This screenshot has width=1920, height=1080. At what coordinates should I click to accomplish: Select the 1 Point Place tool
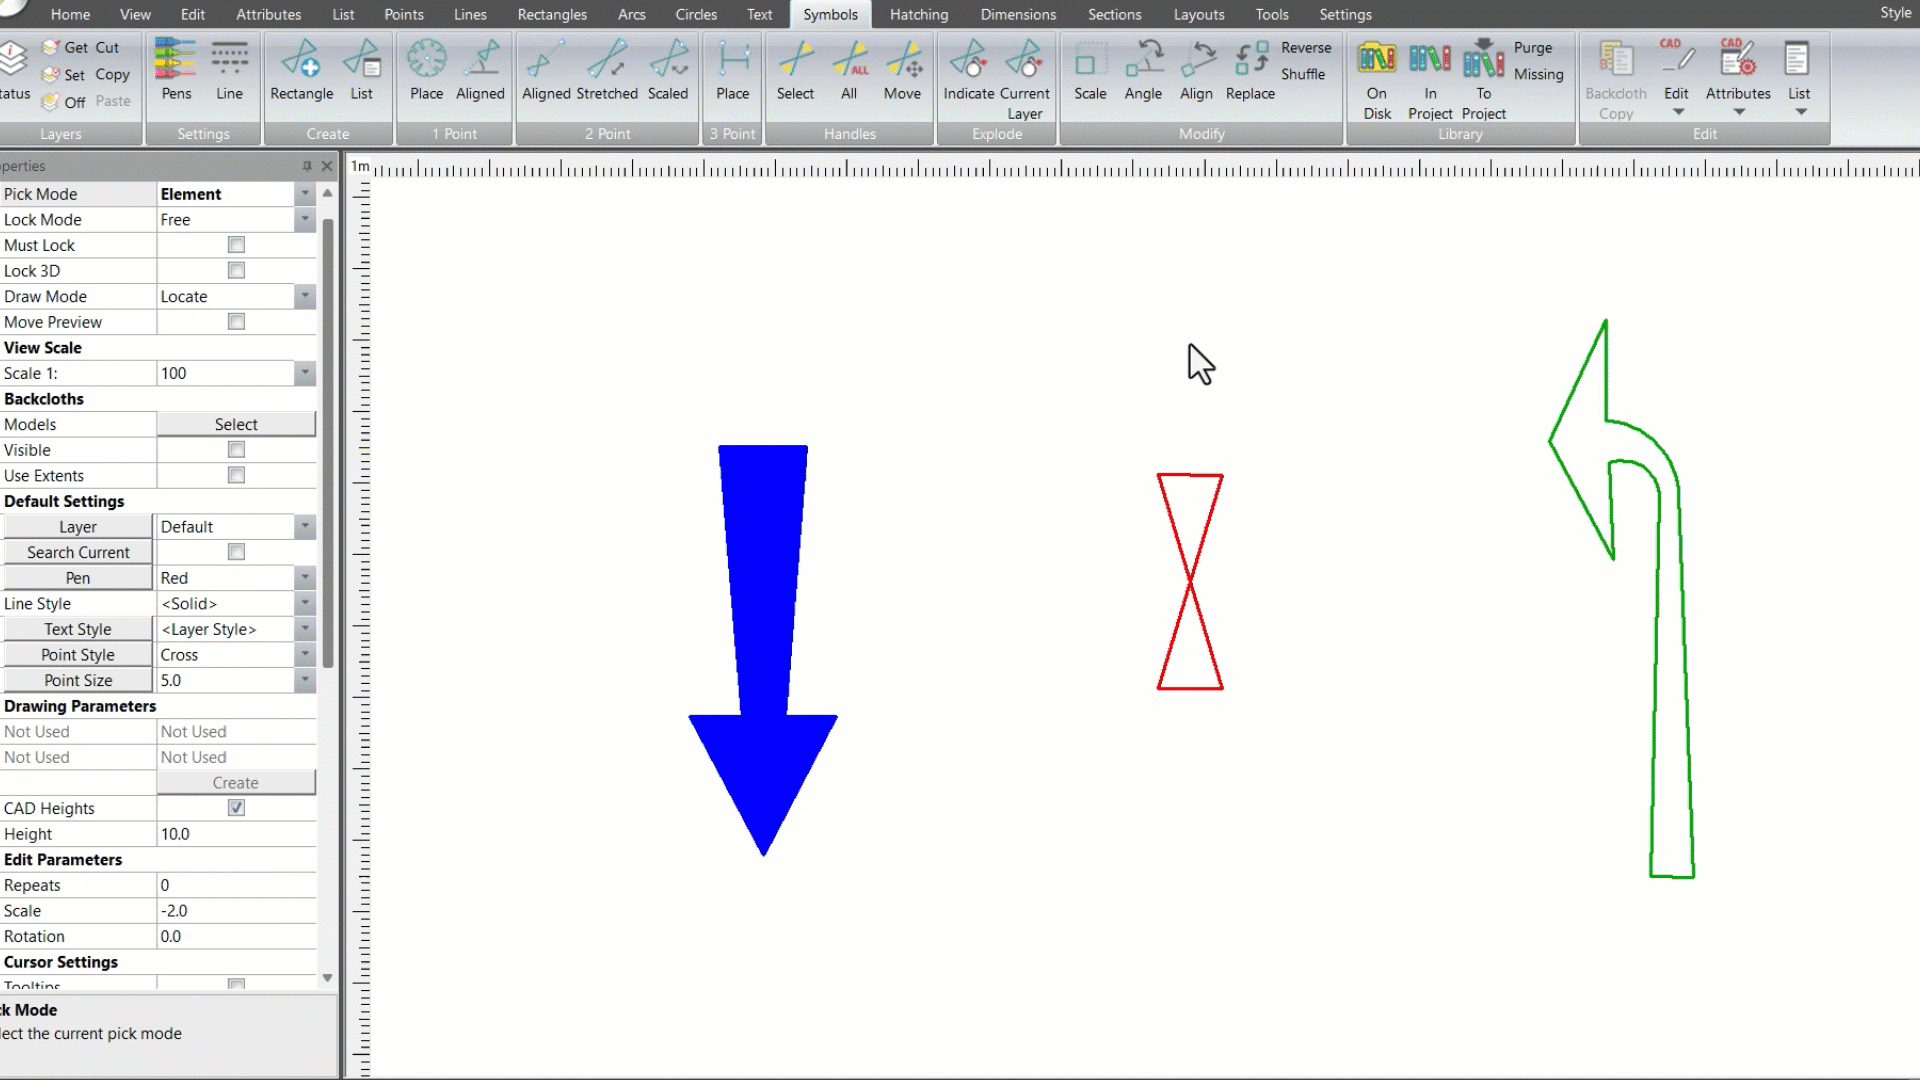pyautogui.click(x=426, y=70)
